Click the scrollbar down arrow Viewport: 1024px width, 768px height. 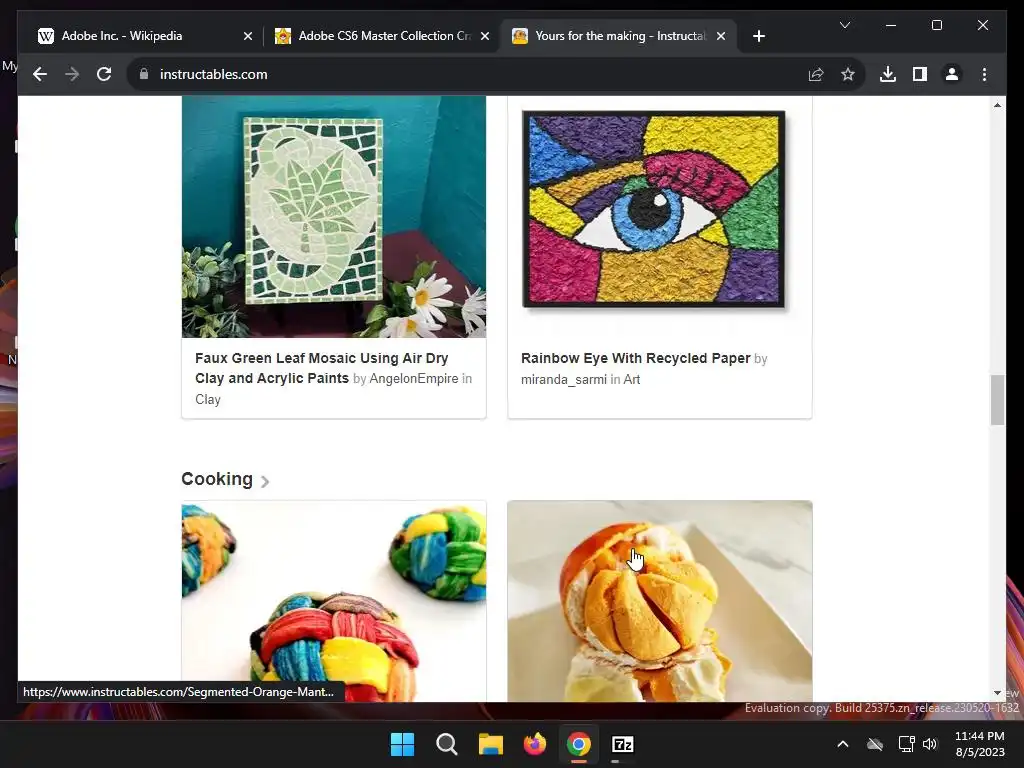[x=997, y=693]
